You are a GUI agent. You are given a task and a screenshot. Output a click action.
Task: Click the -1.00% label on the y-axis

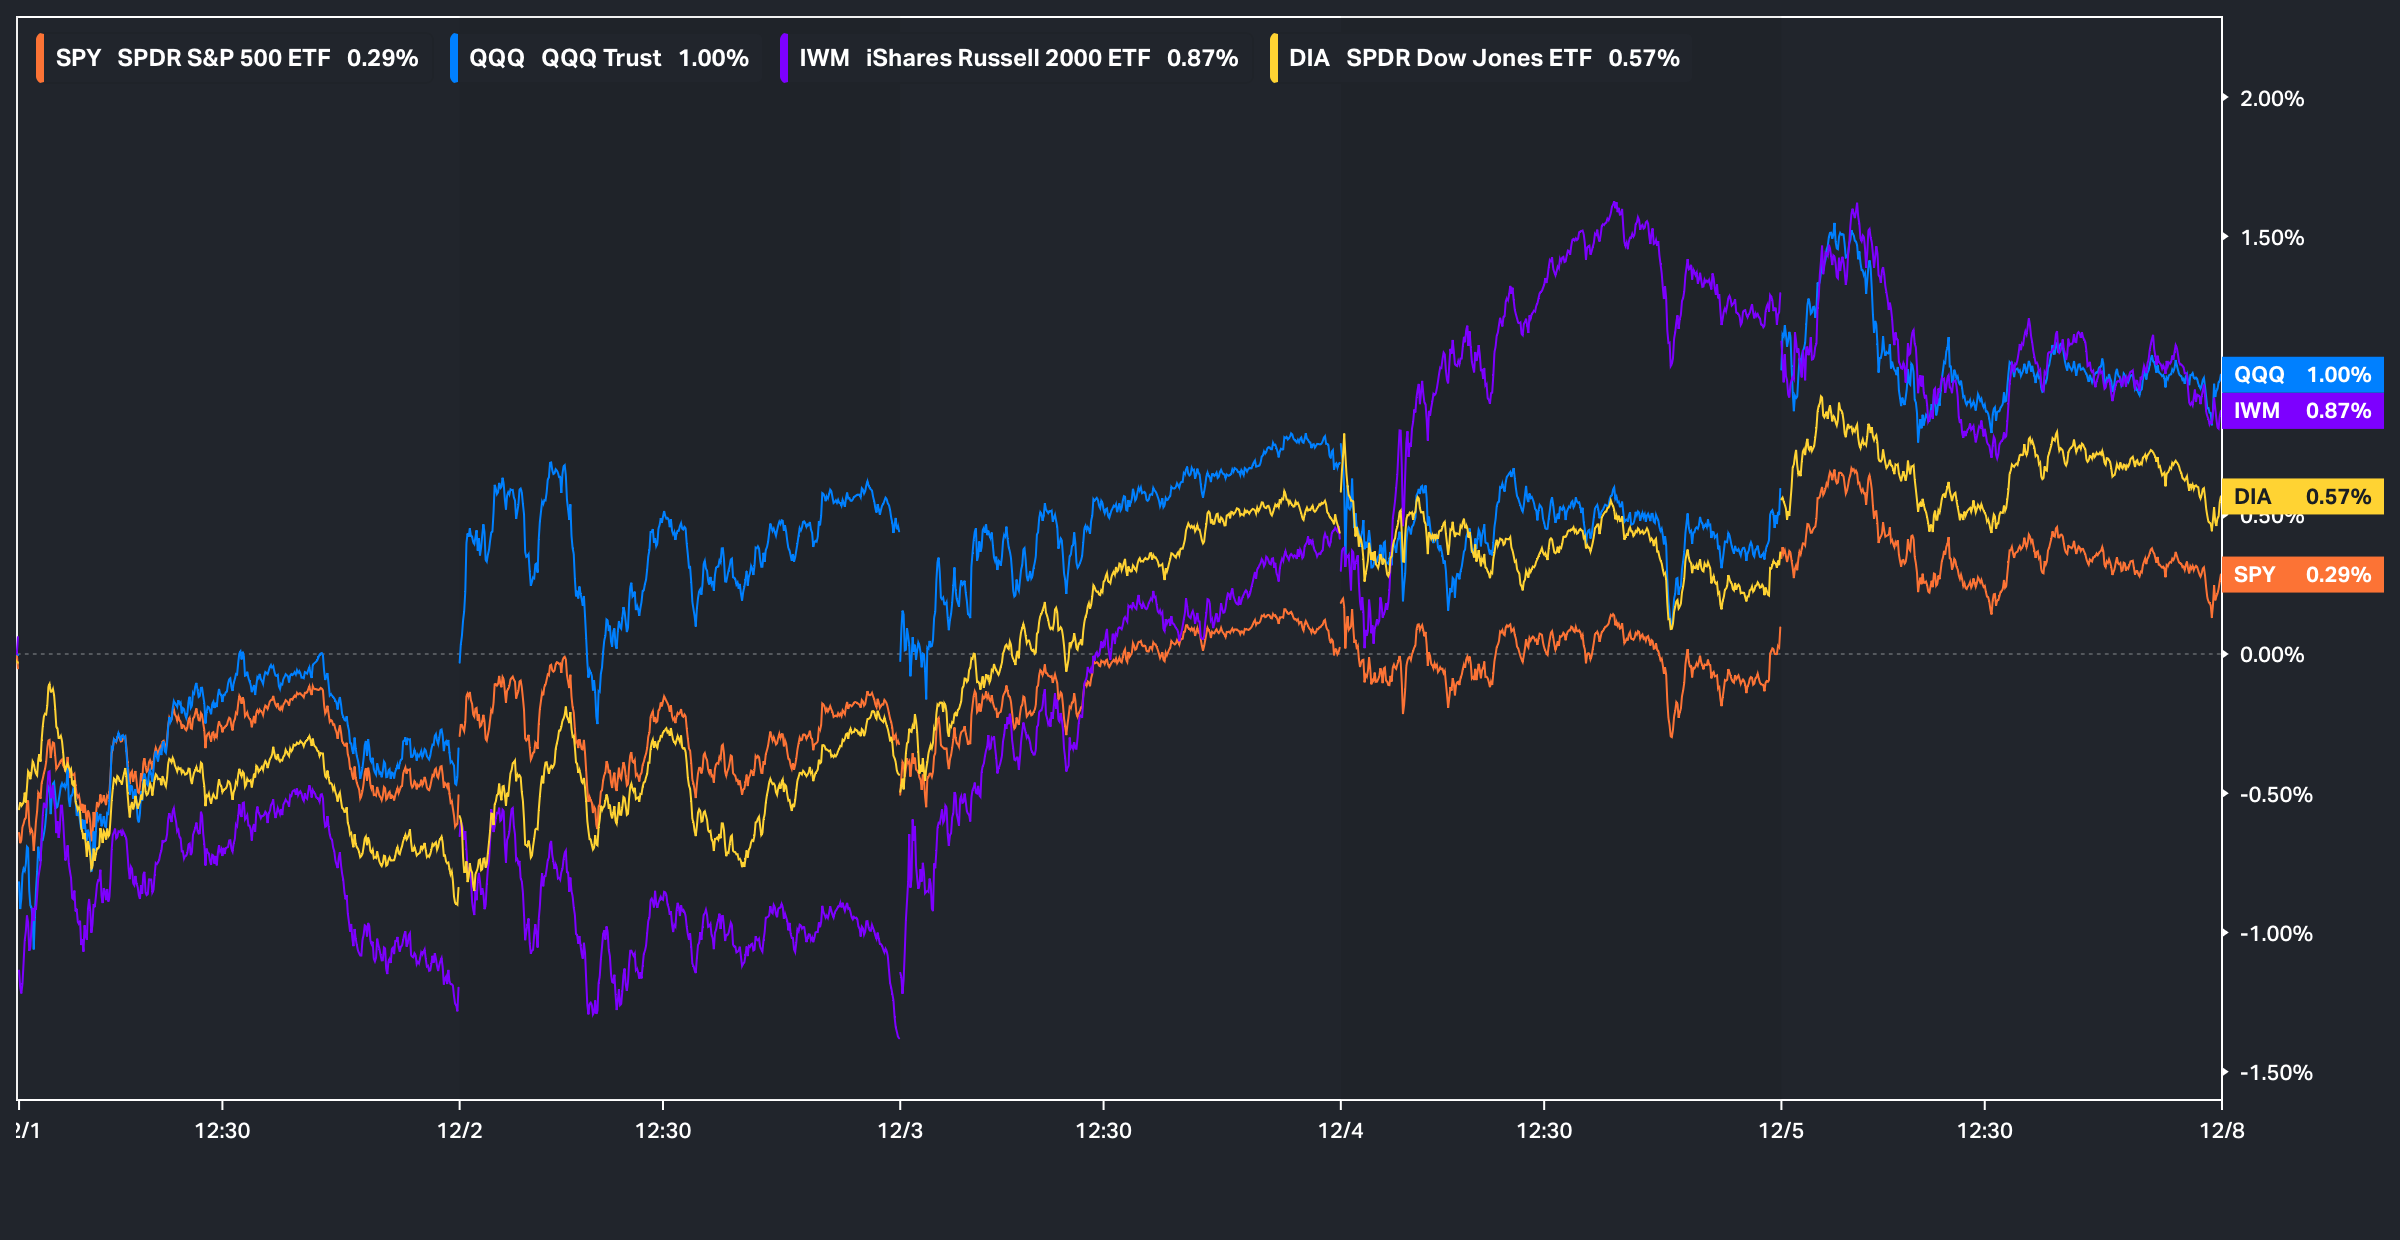click(x=2275, y=934)
